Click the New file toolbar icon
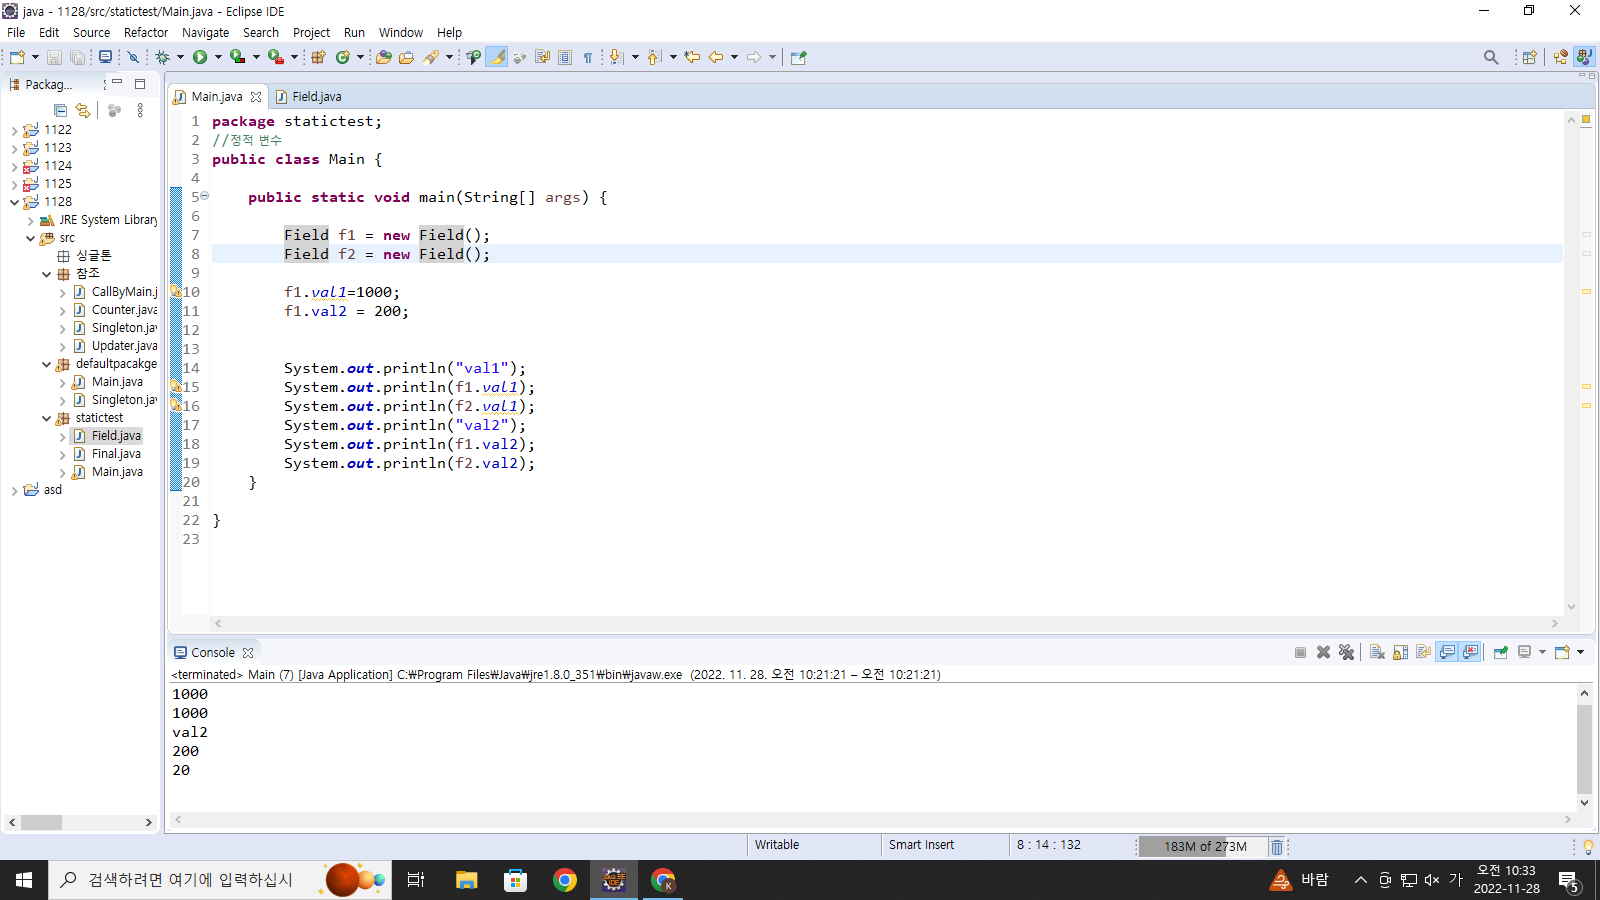This screenshot has height=900, width=1600. 17,57
